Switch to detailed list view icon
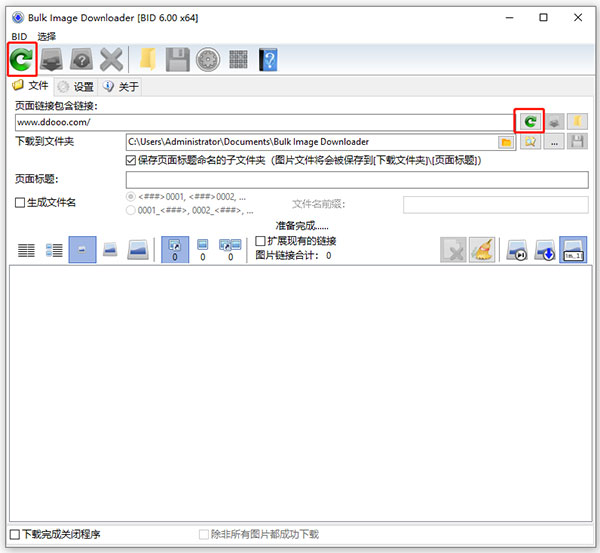The width and height of the screenshot is (600, 553). point(54,250)
